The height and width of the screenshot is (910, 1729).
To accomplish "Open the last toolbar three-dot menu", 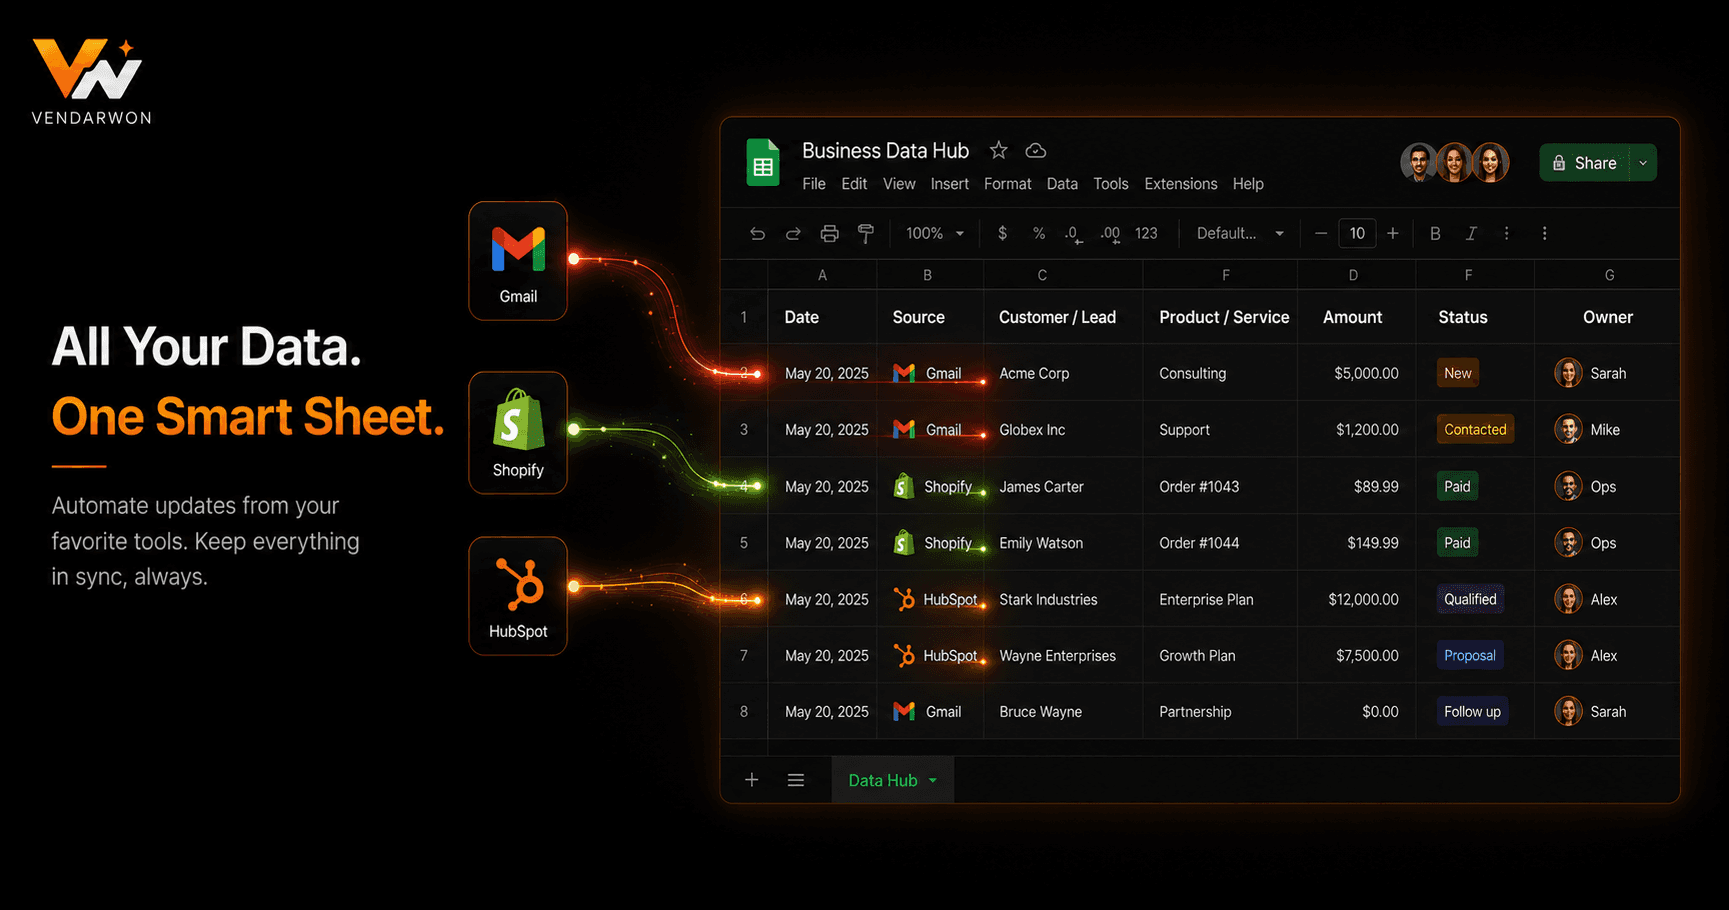I will click(x=1545, y=233).
